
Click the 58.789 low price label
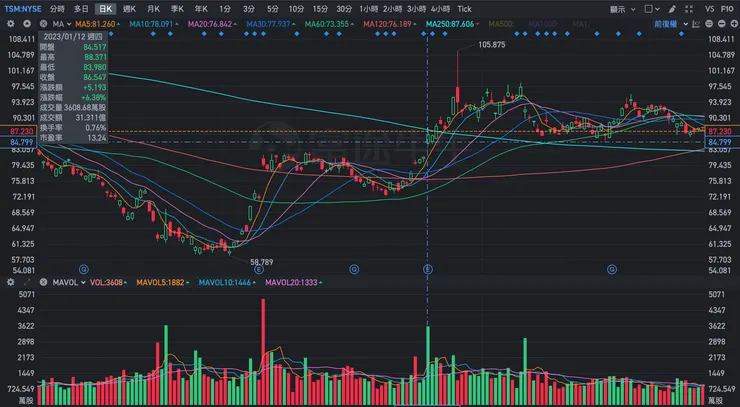261,262
